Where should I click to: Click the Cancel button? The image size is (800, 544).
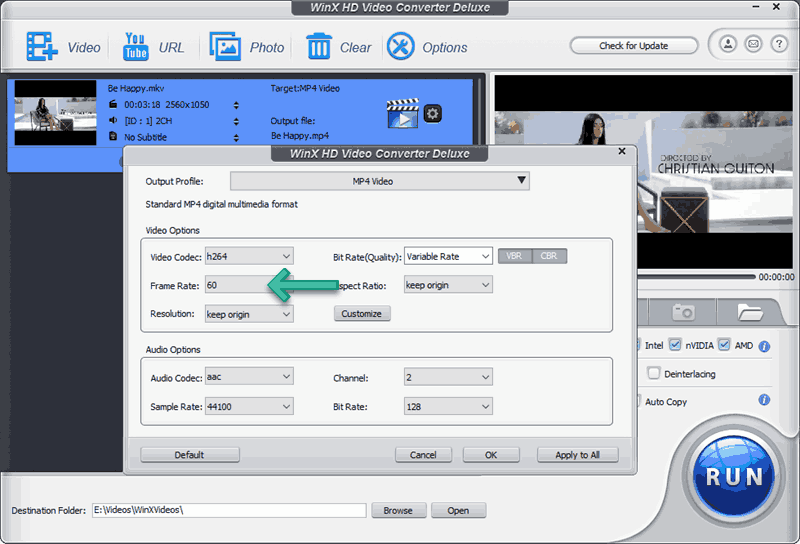[423, 455]
